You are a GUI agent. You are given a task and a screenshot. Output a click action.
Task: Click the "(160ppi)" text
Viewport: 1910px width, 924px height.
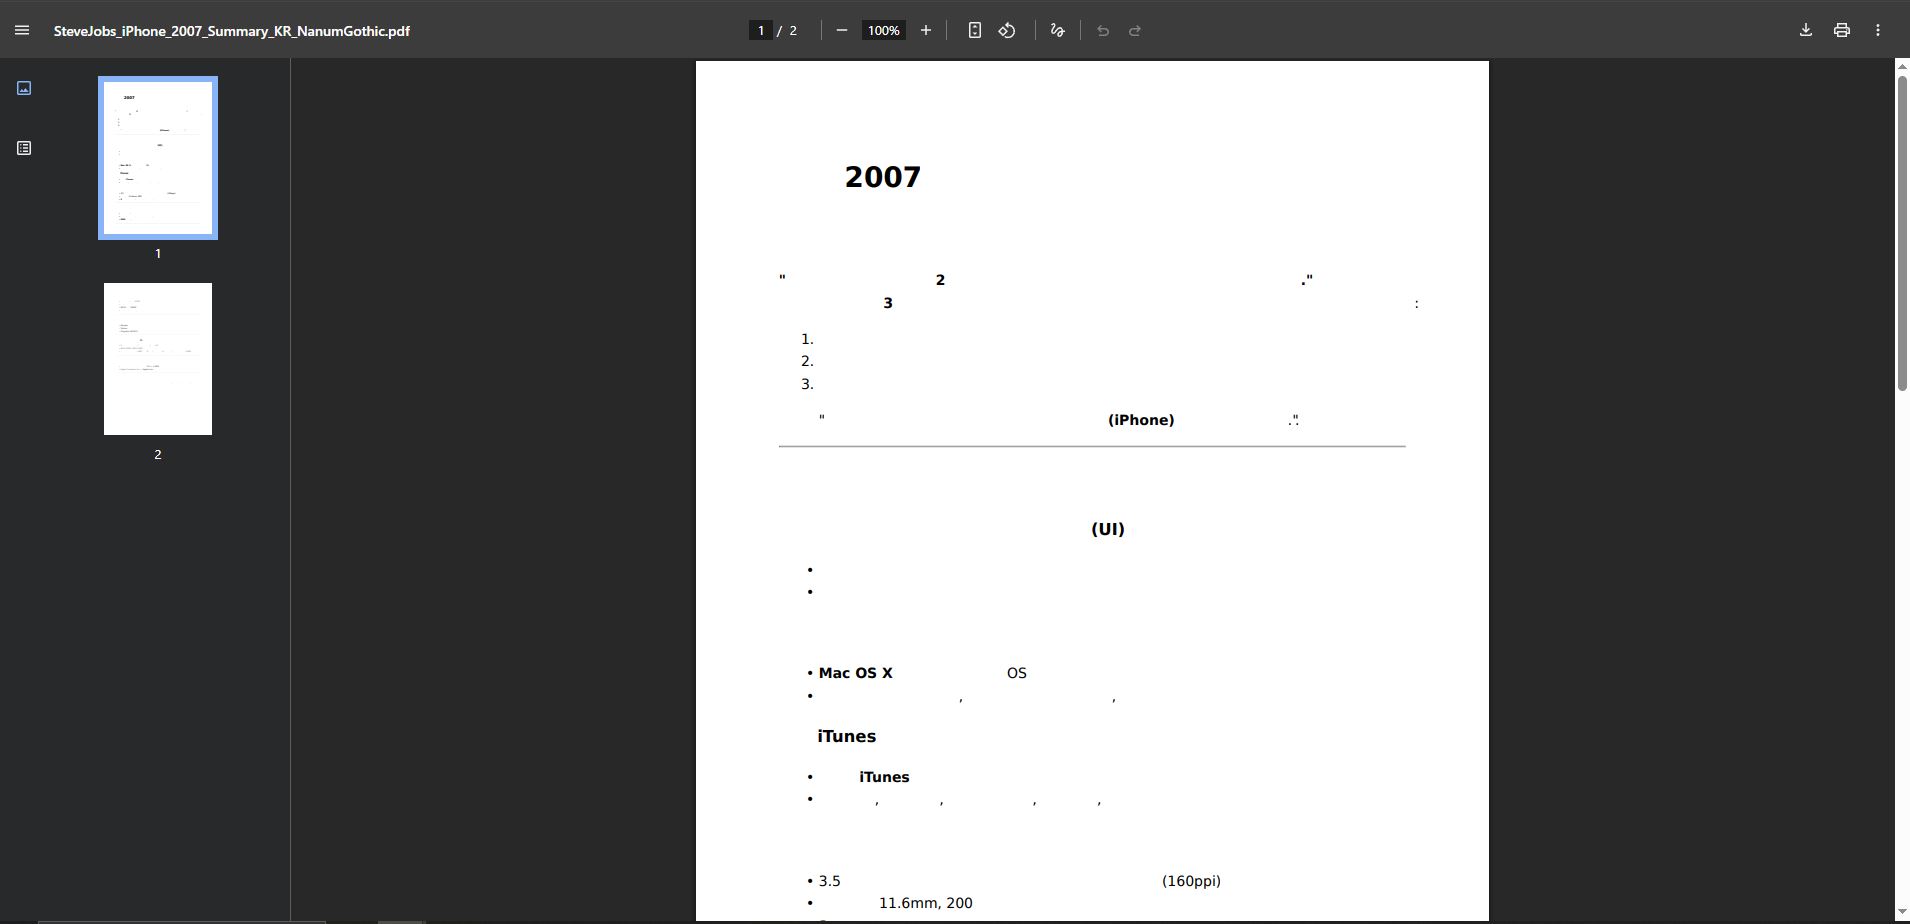pos(1191,881)
